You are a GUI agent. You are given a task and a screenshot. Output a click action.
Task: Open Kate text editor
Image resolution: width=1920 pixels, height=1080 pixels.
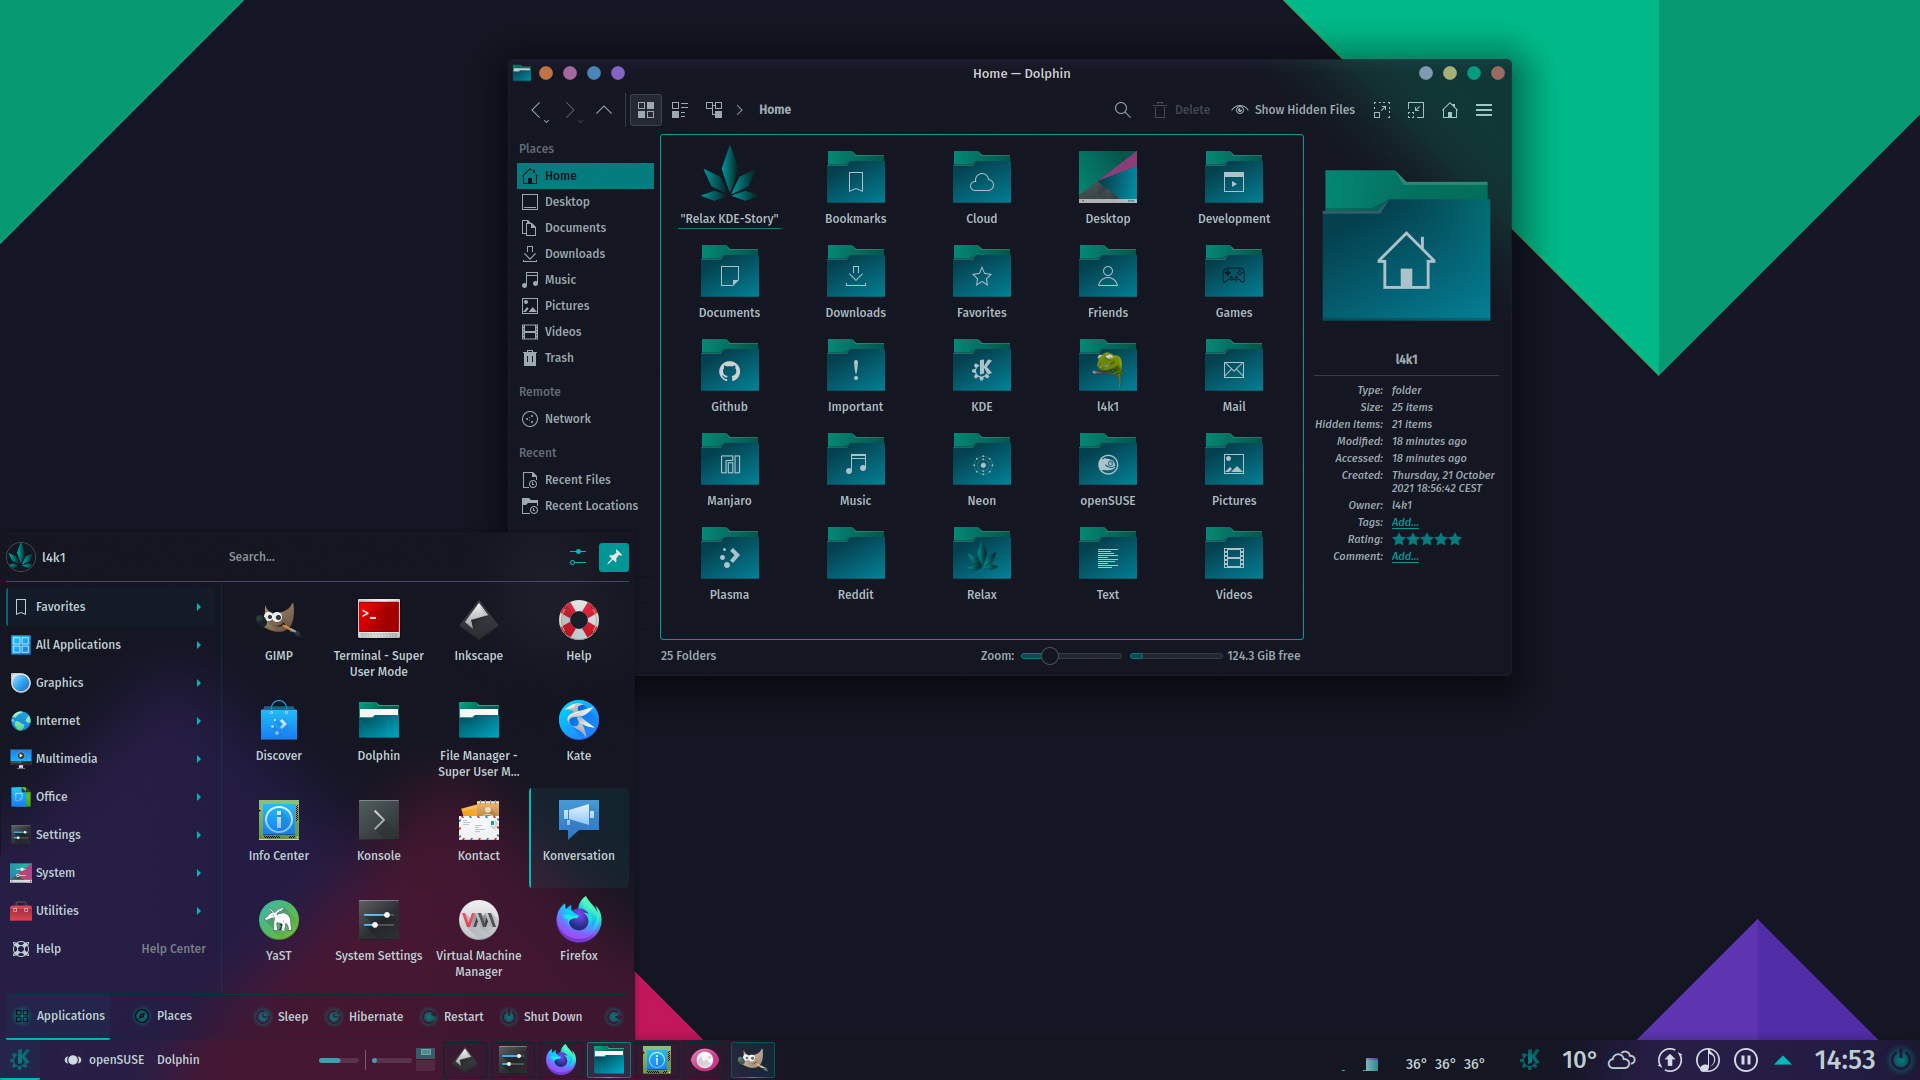tap(579, 732)
